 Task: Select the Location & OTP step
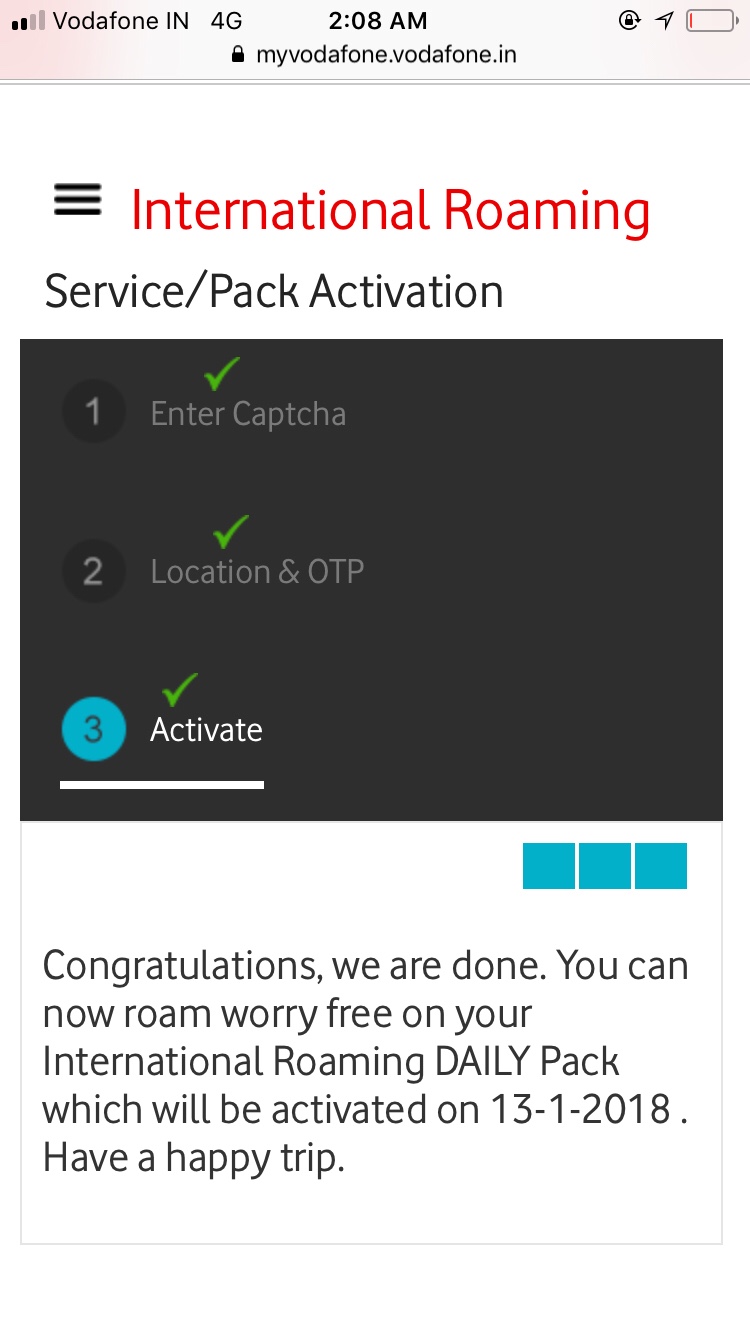[257, 571]
